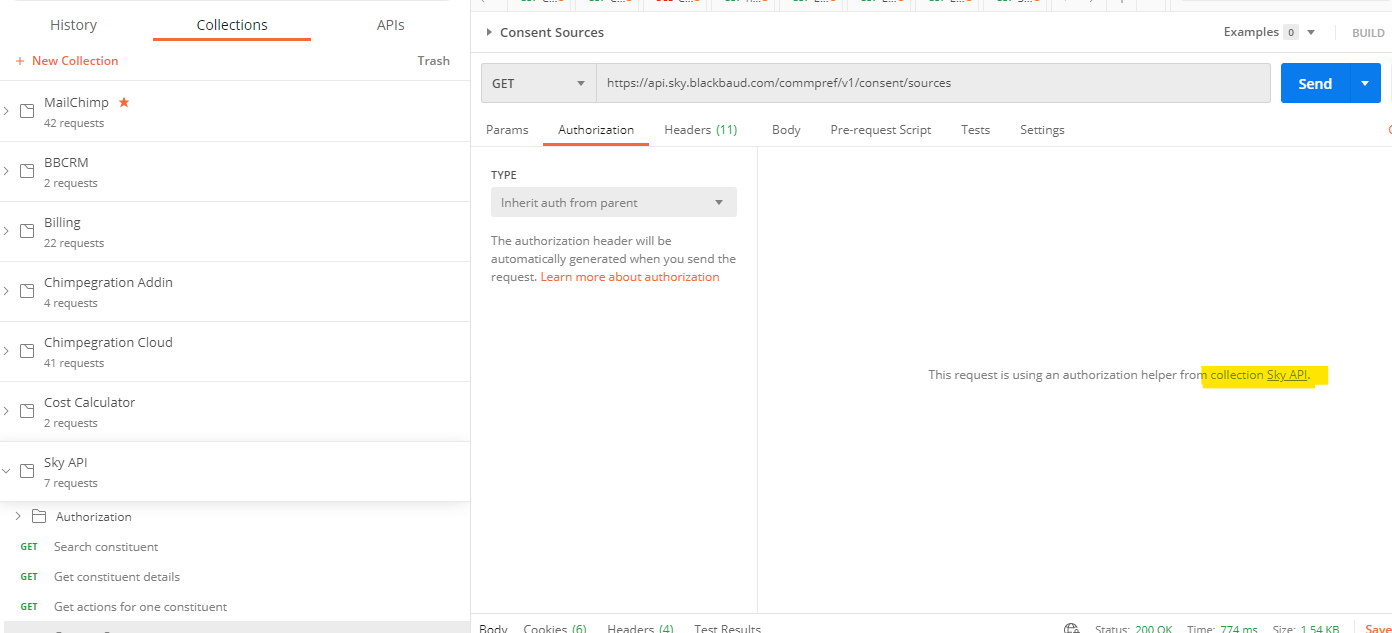Click the Authorization subfolder icon
The width and height of the screenshot is (1392, 633).
click(39, 517)
